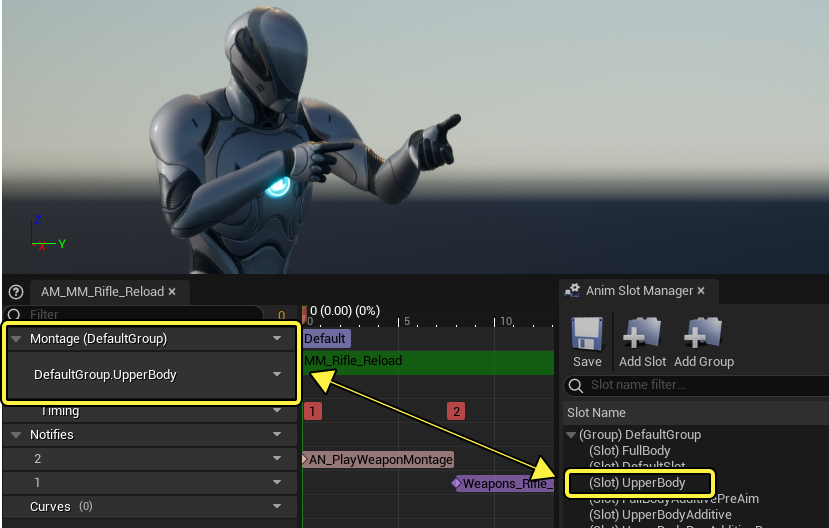Close the AM_MM_Rifle_Reload tab

[x=172, y=292]
